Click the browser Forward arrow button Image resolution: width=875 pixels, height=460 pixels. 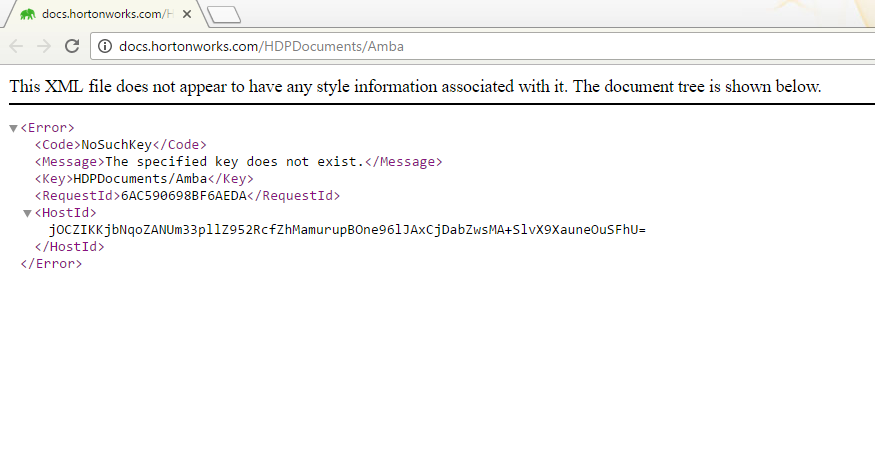44,46
